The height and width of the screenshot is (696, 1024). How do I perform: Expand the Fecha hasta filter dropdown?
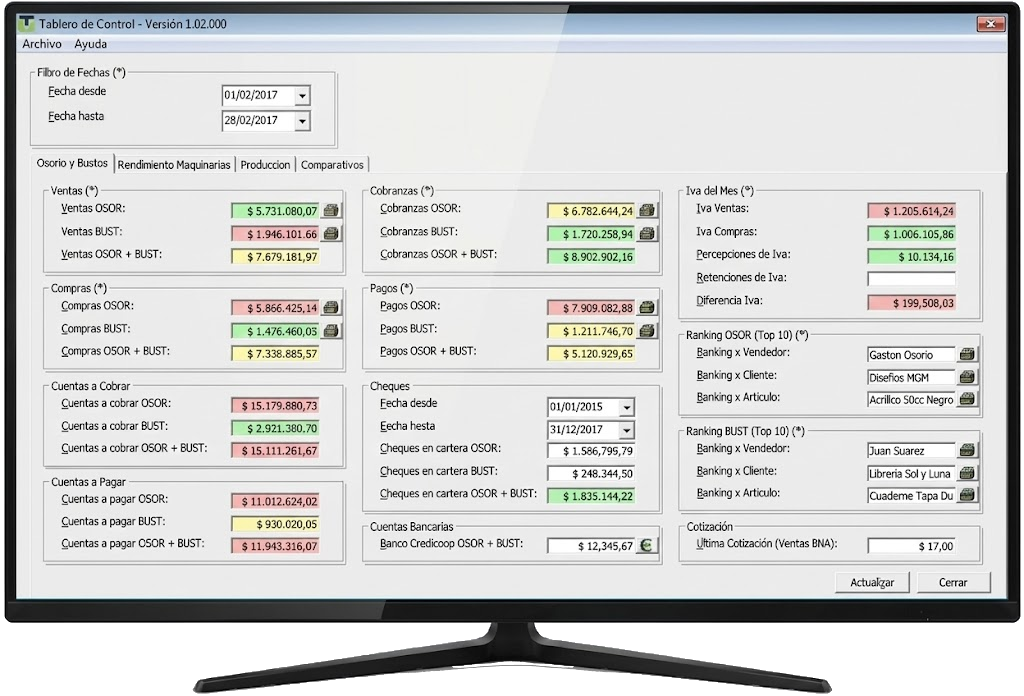tap(302, 122)
